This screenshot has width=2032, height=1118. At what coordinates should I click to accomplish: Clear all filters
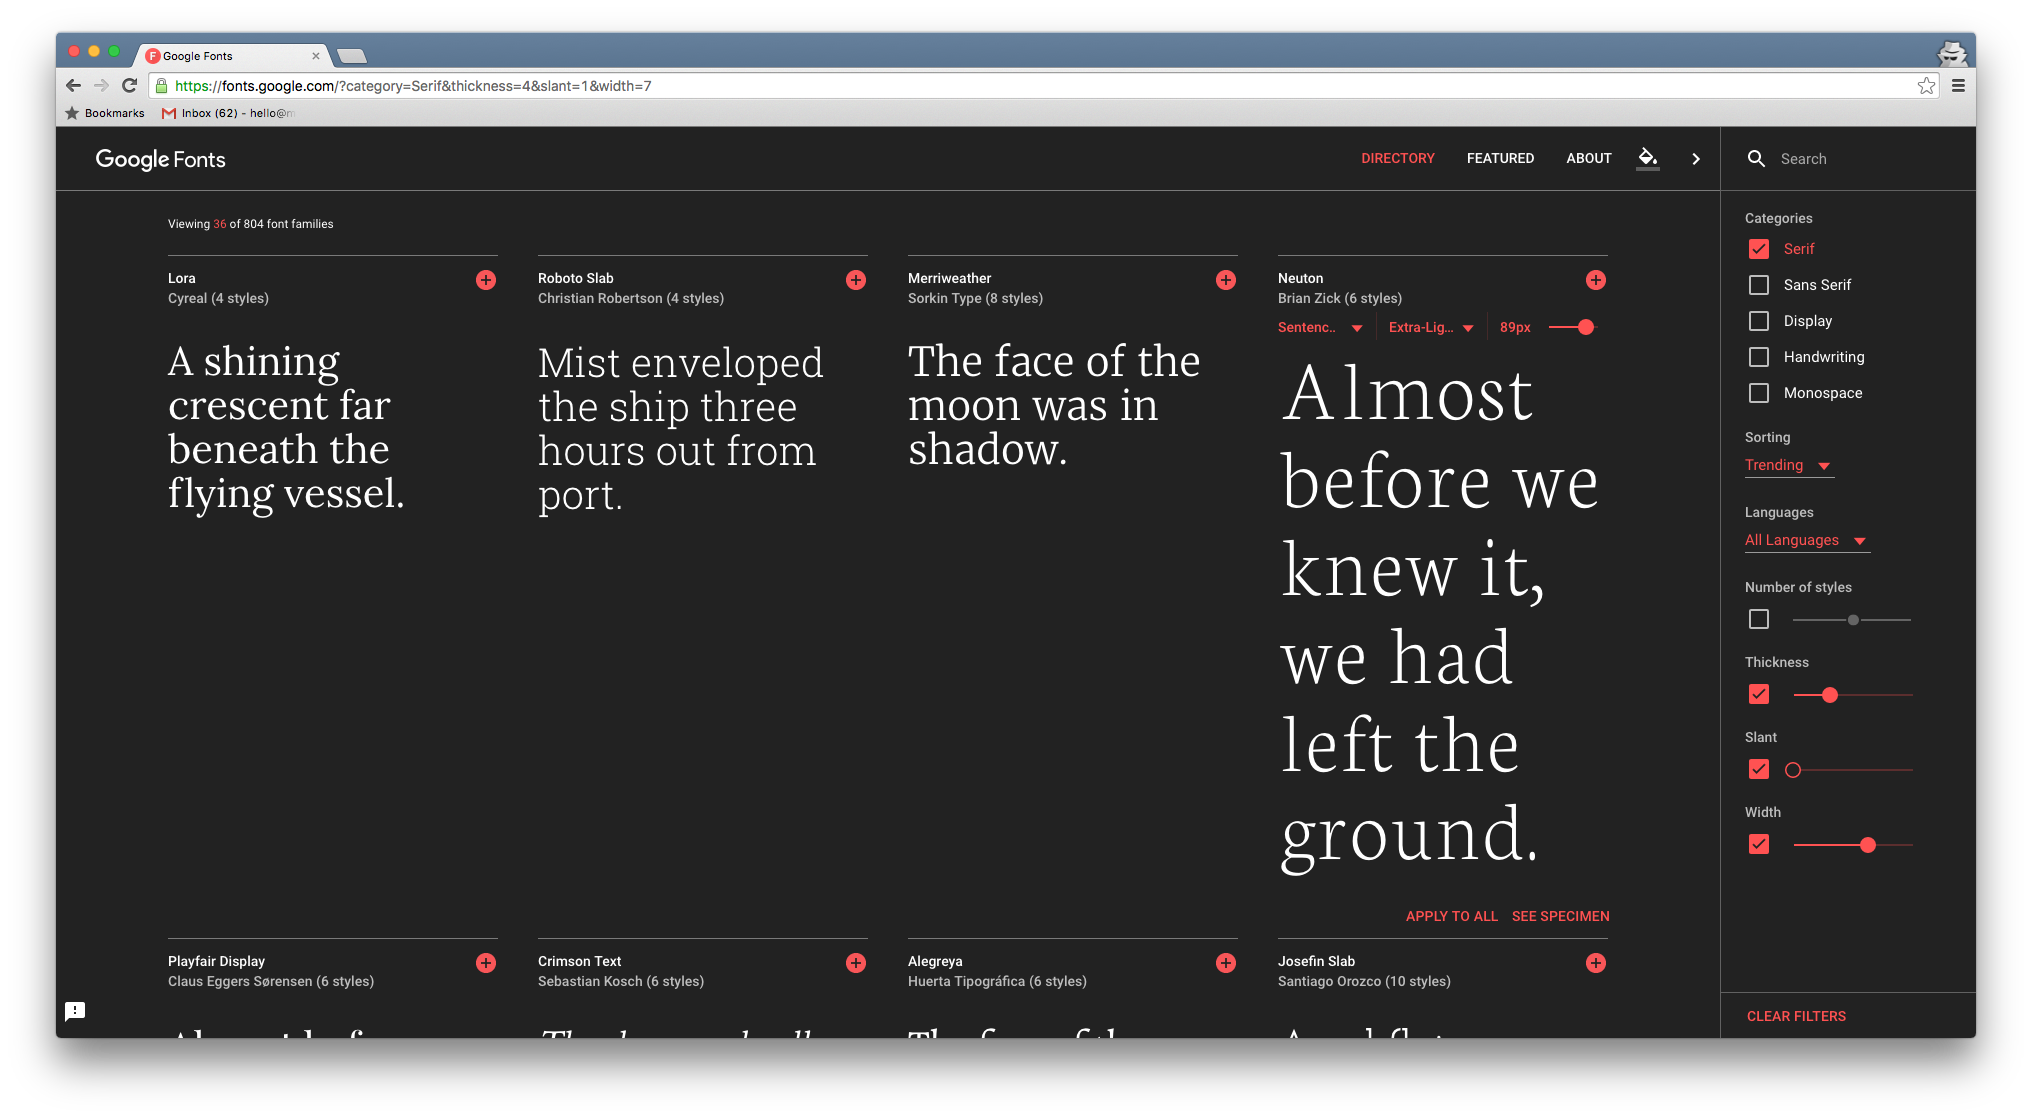(1797, 1016)
